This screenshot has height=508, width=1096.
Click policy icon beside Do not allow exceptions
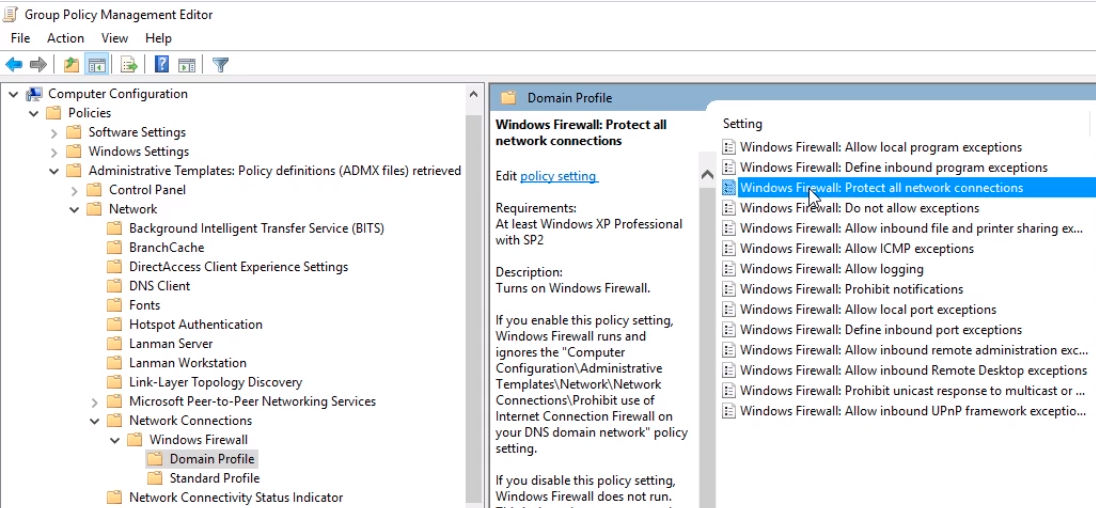point(729,208)
